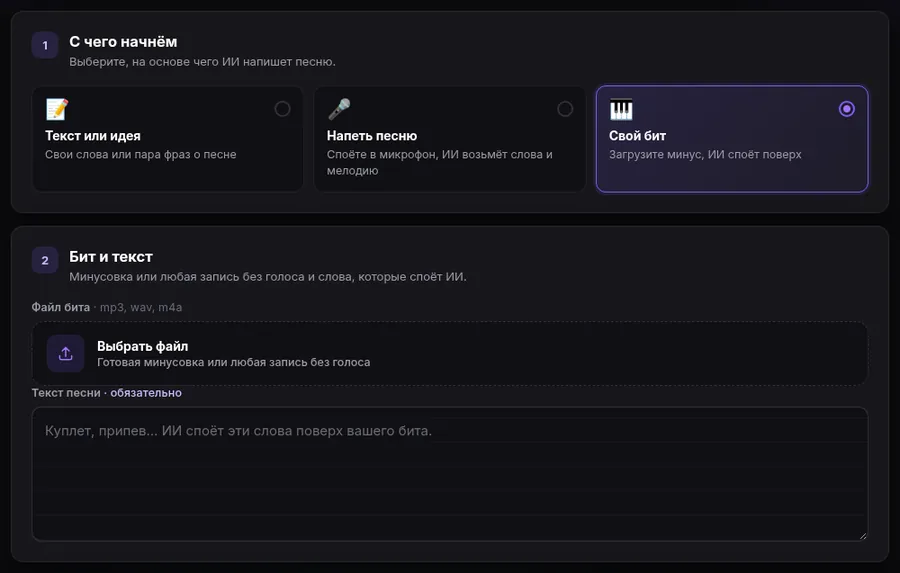Open file picker via Выбрать файл
900x573 pixels.
pyautogui.click(x=449, y=354)
